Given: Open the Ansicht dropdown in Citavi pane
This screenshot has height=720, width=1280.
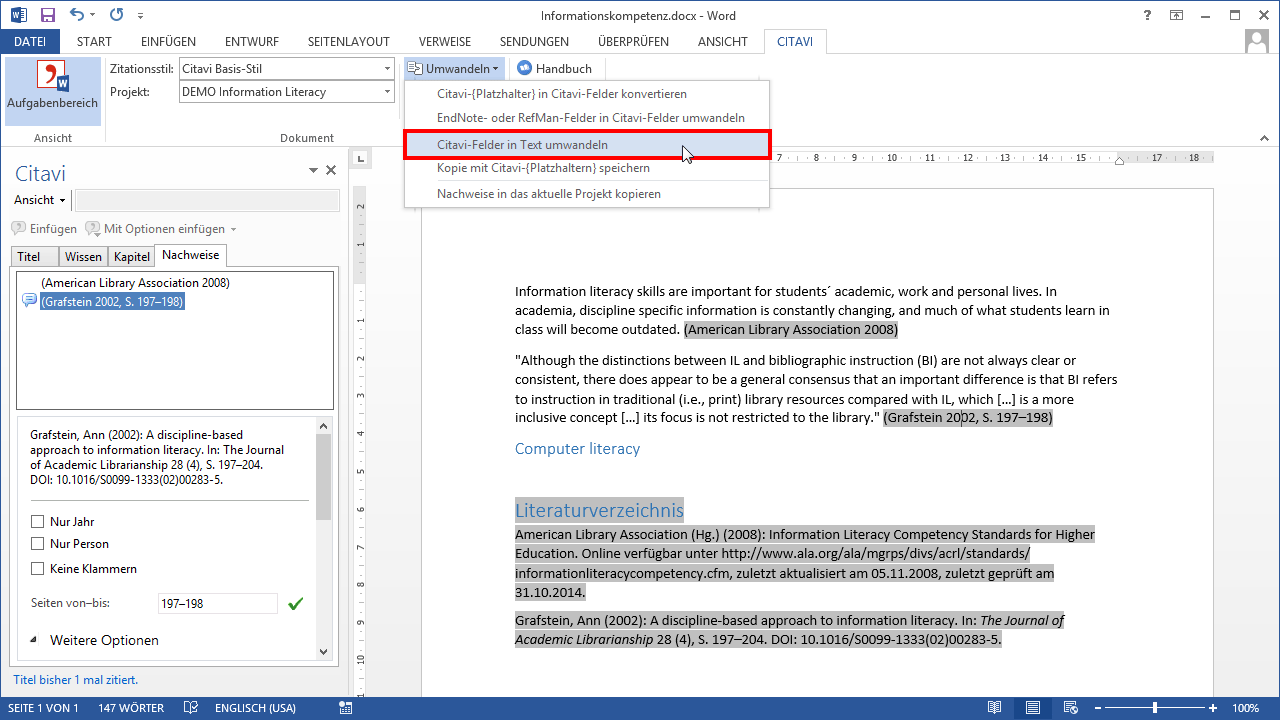Looking at the screenshot, I should pyautogui.click(x=40, y=200).
